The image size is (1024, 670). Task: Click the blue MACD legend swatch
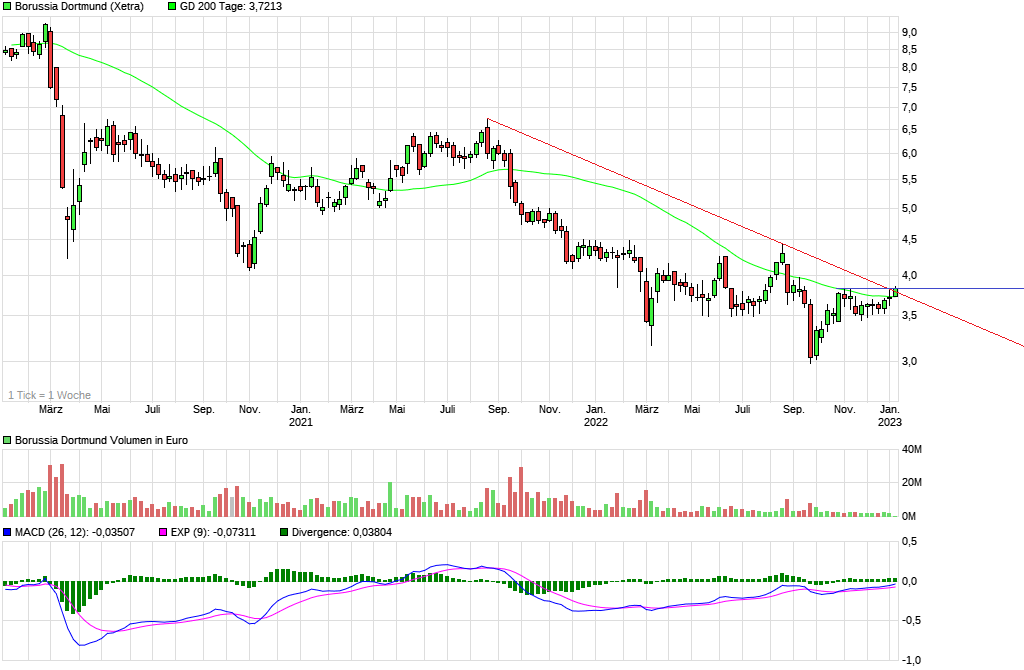pos(8,533)
